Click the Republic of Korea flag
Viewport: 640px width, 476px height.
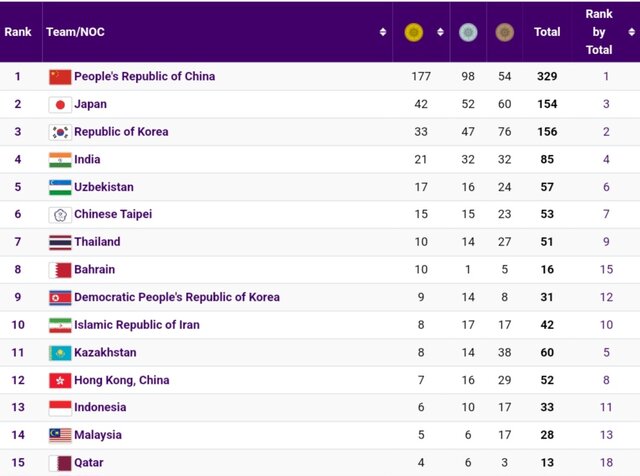(x=60, y=132)
